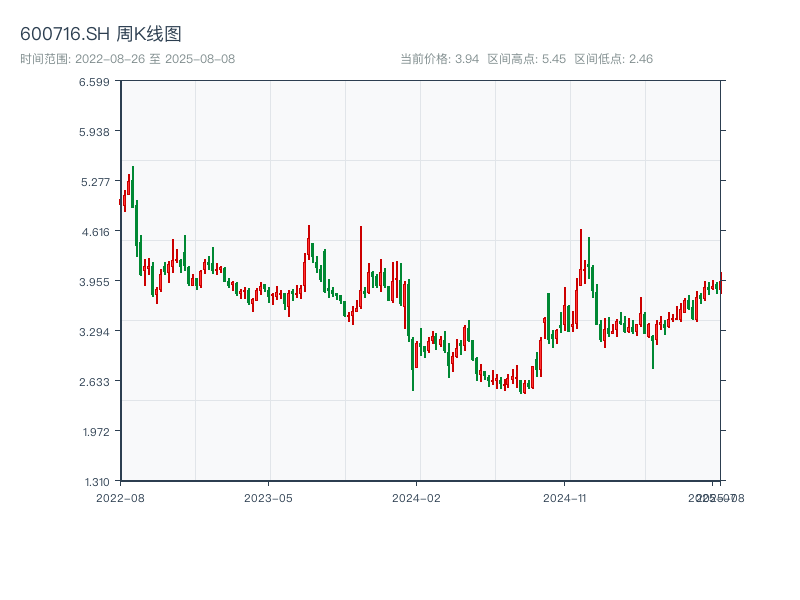800x600 pixels.
Task: Click the 2024-02 x-axis date label
Action: (x=417, y=497)
